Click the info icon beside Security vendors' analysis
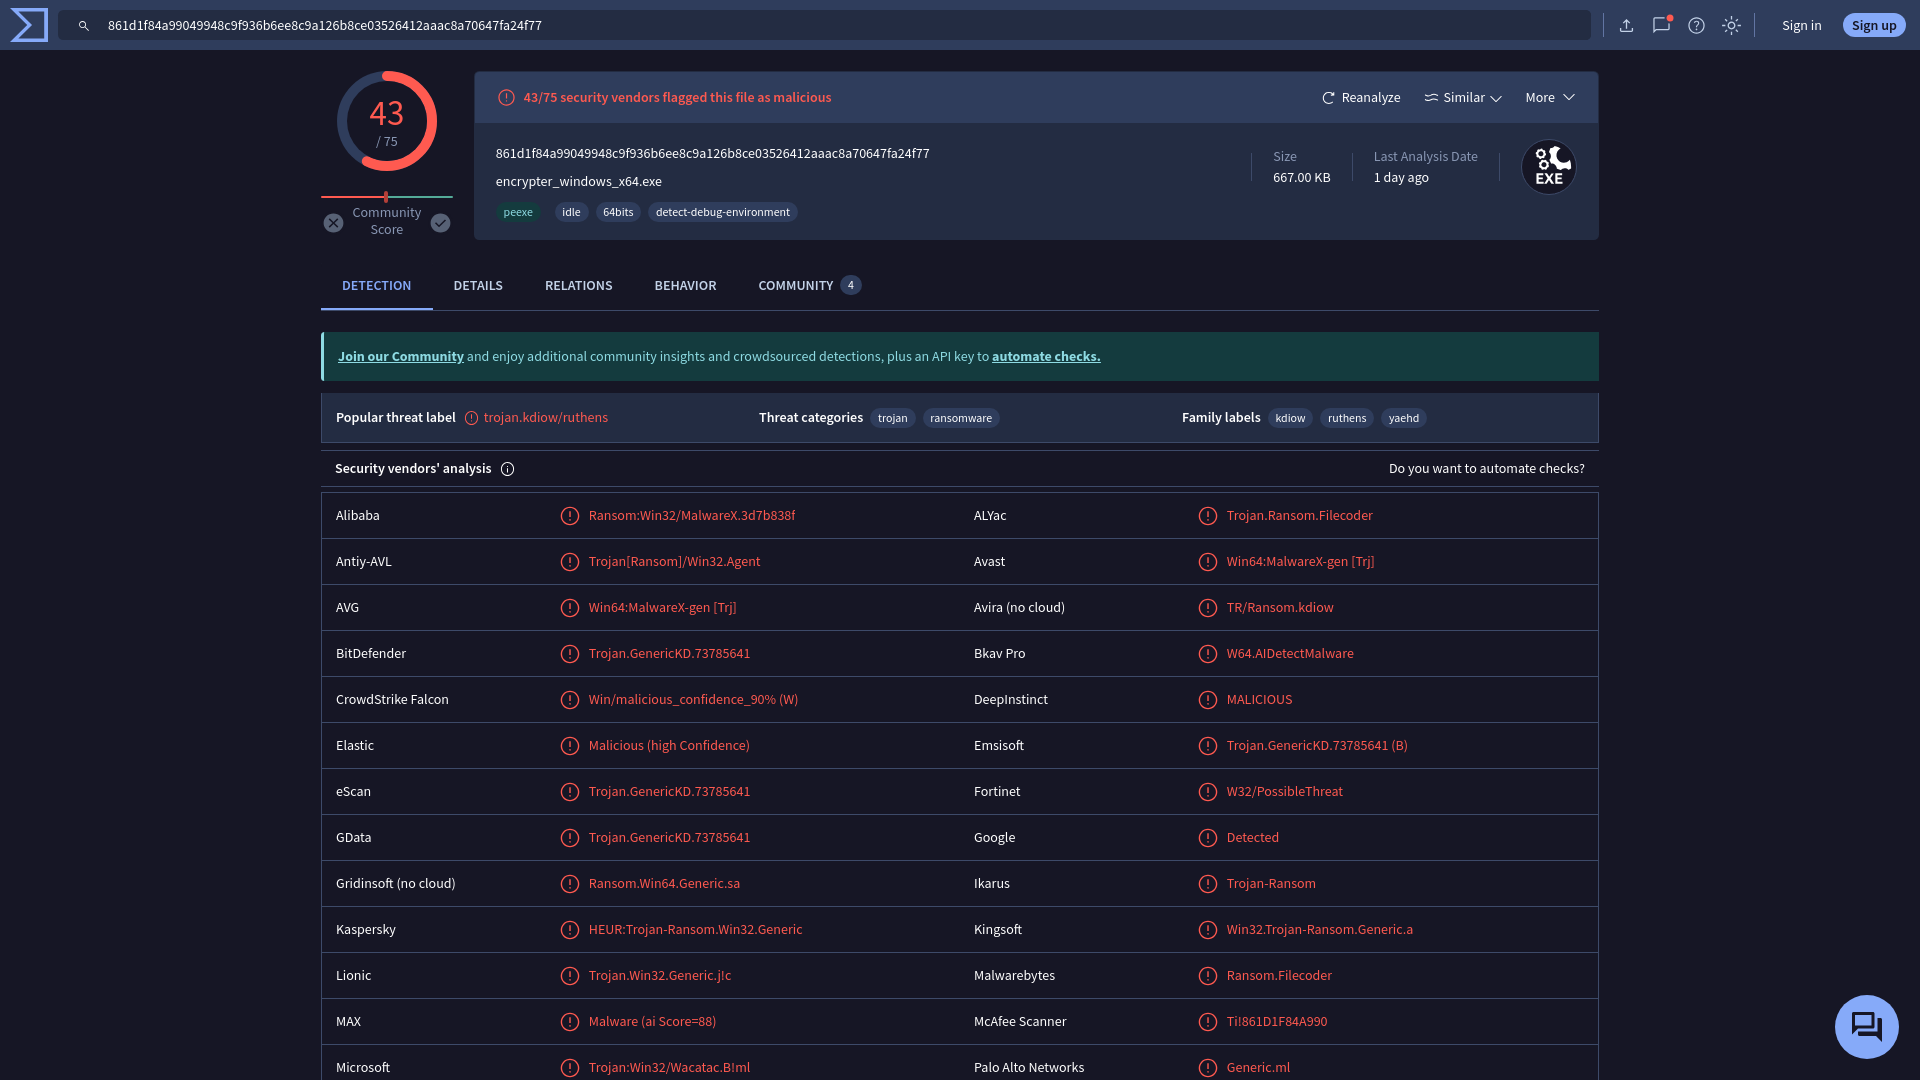 point(507,469)
